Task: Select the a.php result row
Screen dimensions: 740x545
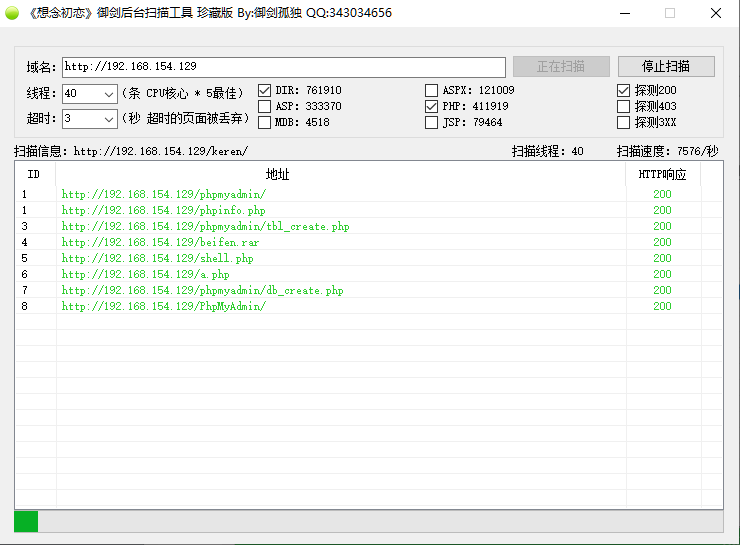Action: coord(369,275)
